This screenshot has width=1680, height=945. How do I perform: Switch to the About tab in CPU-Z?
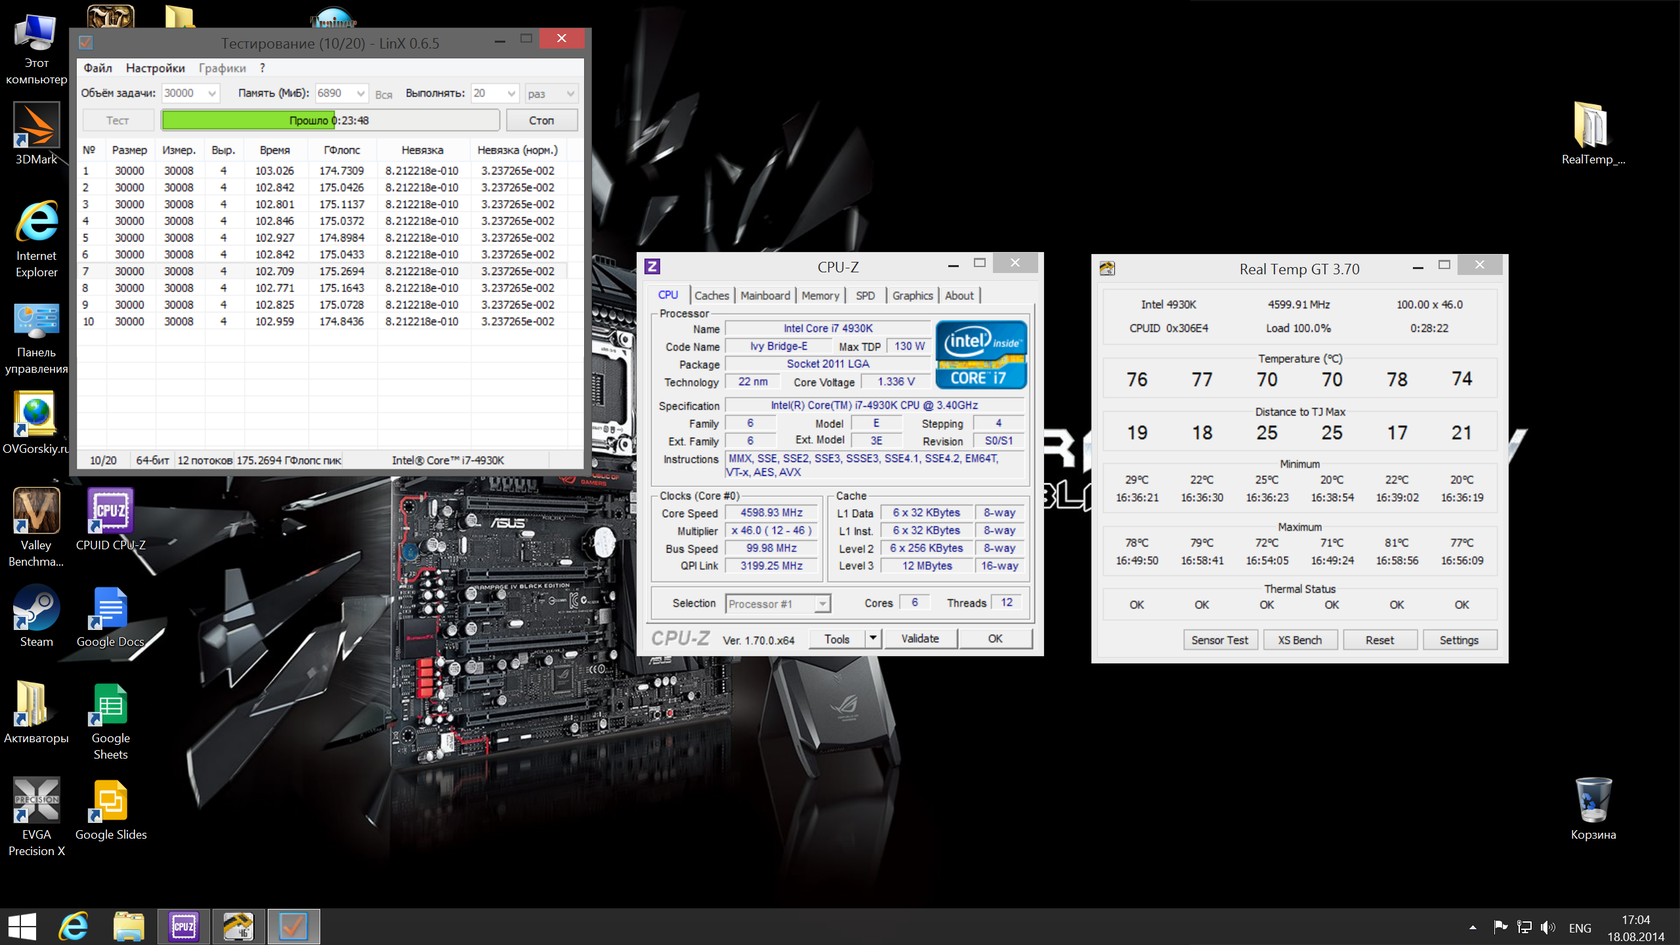click(959, 295)
